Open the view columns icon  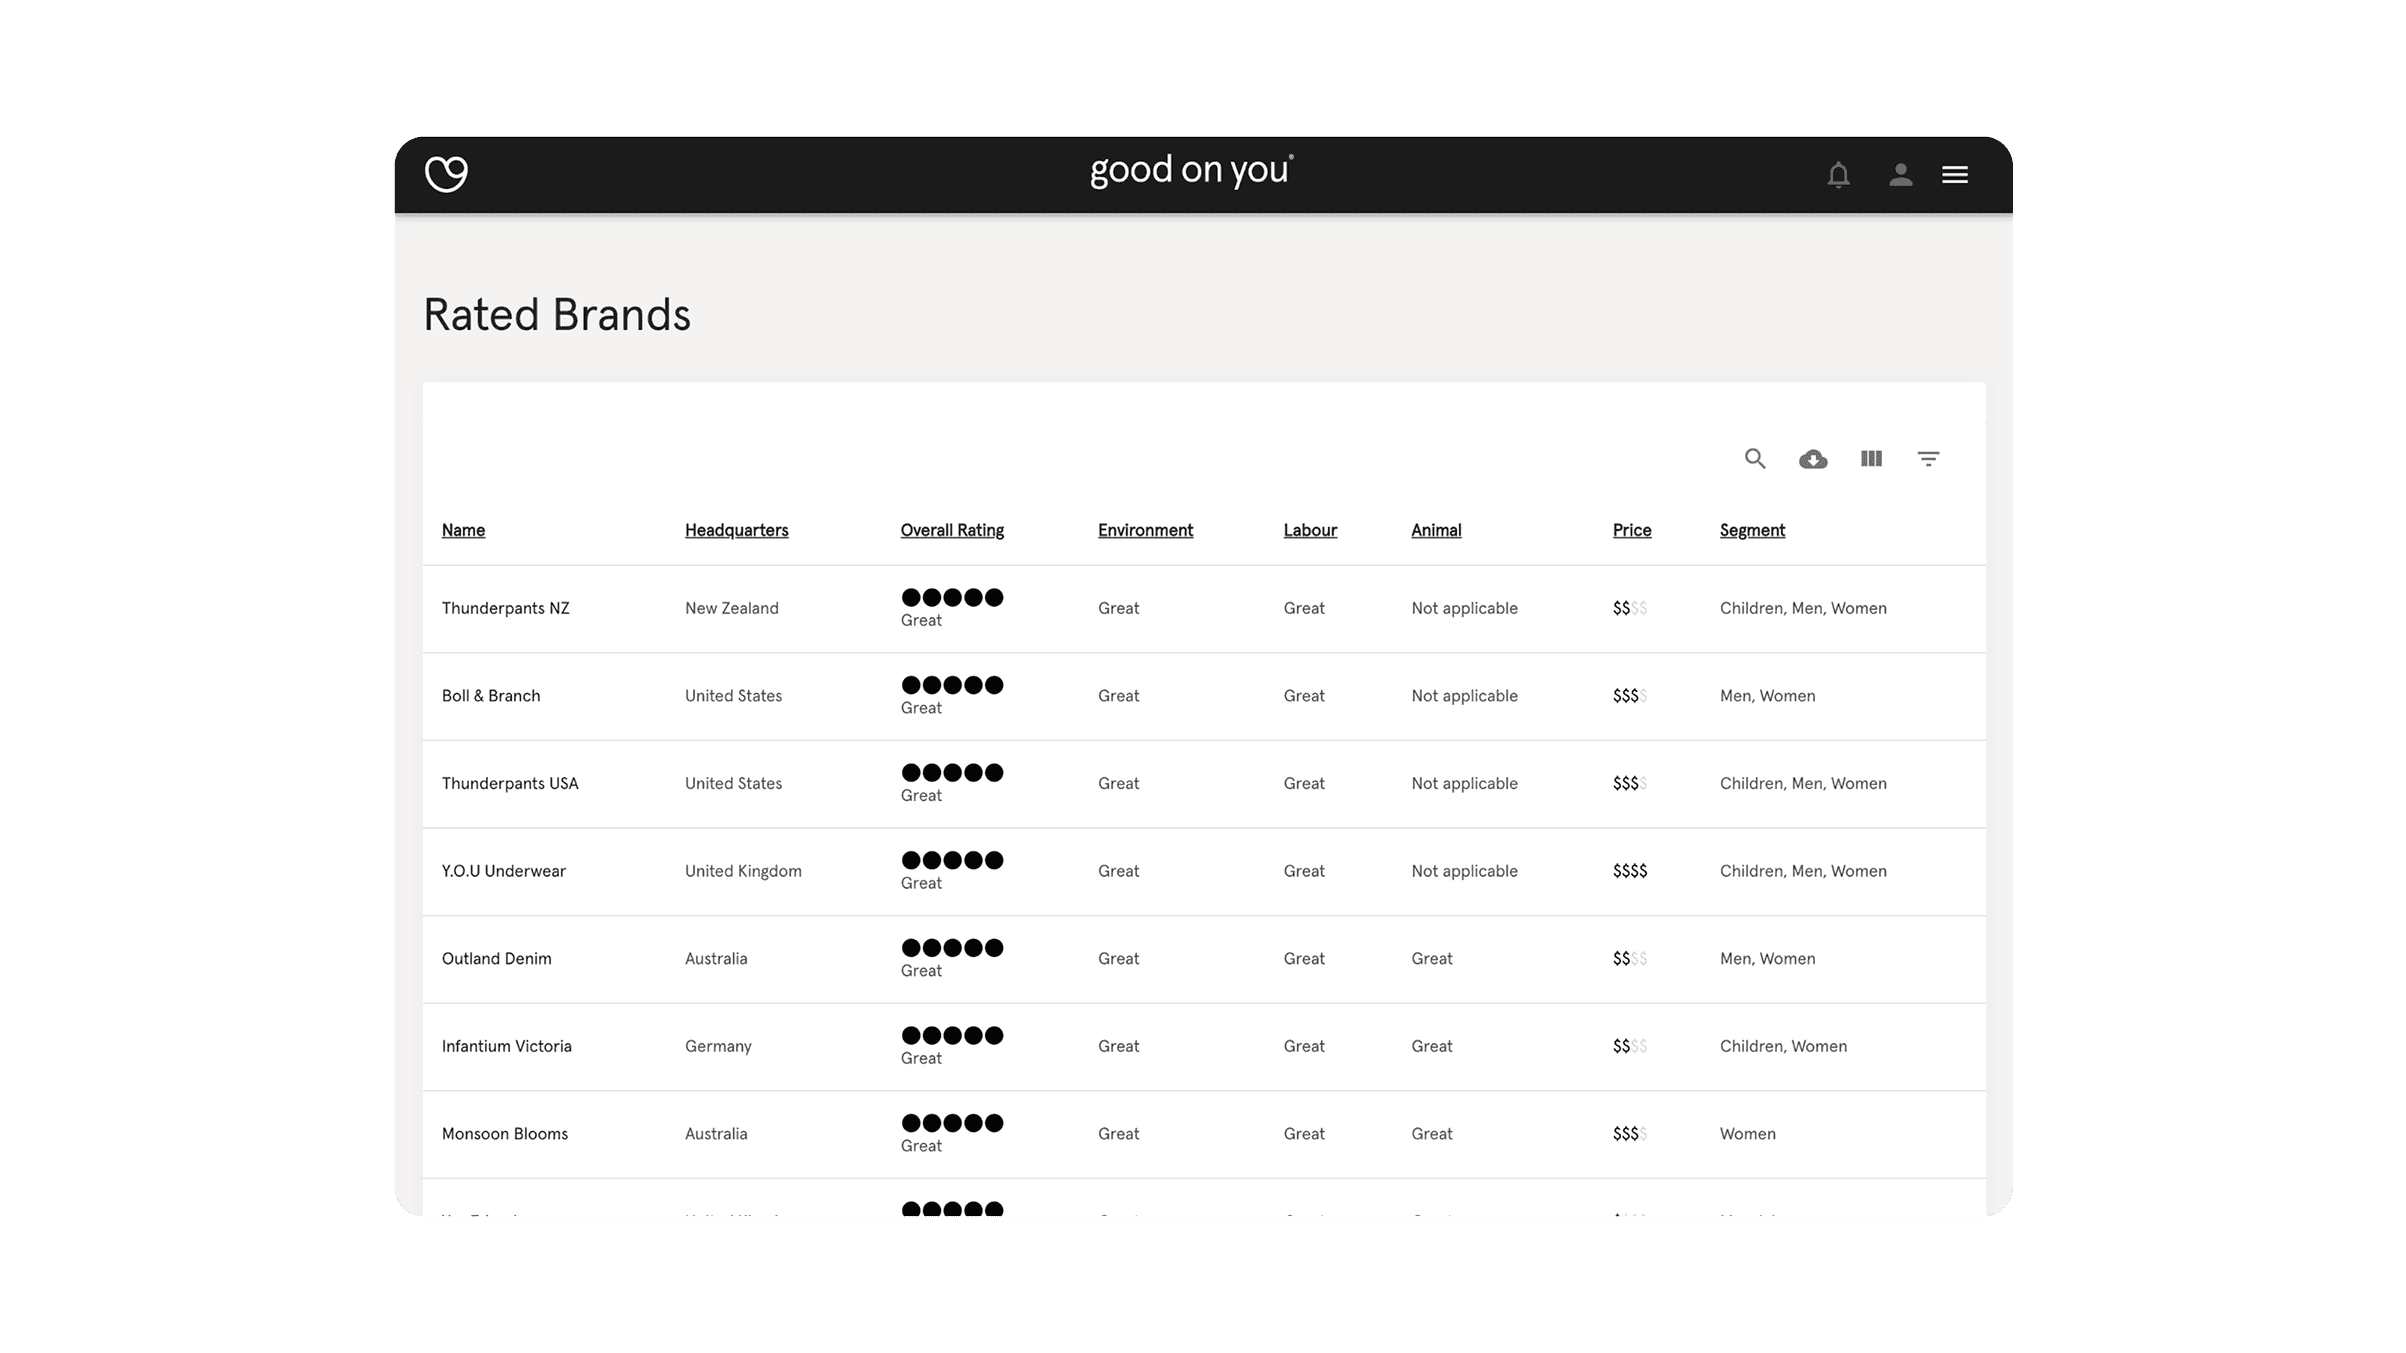[1871, 459]
